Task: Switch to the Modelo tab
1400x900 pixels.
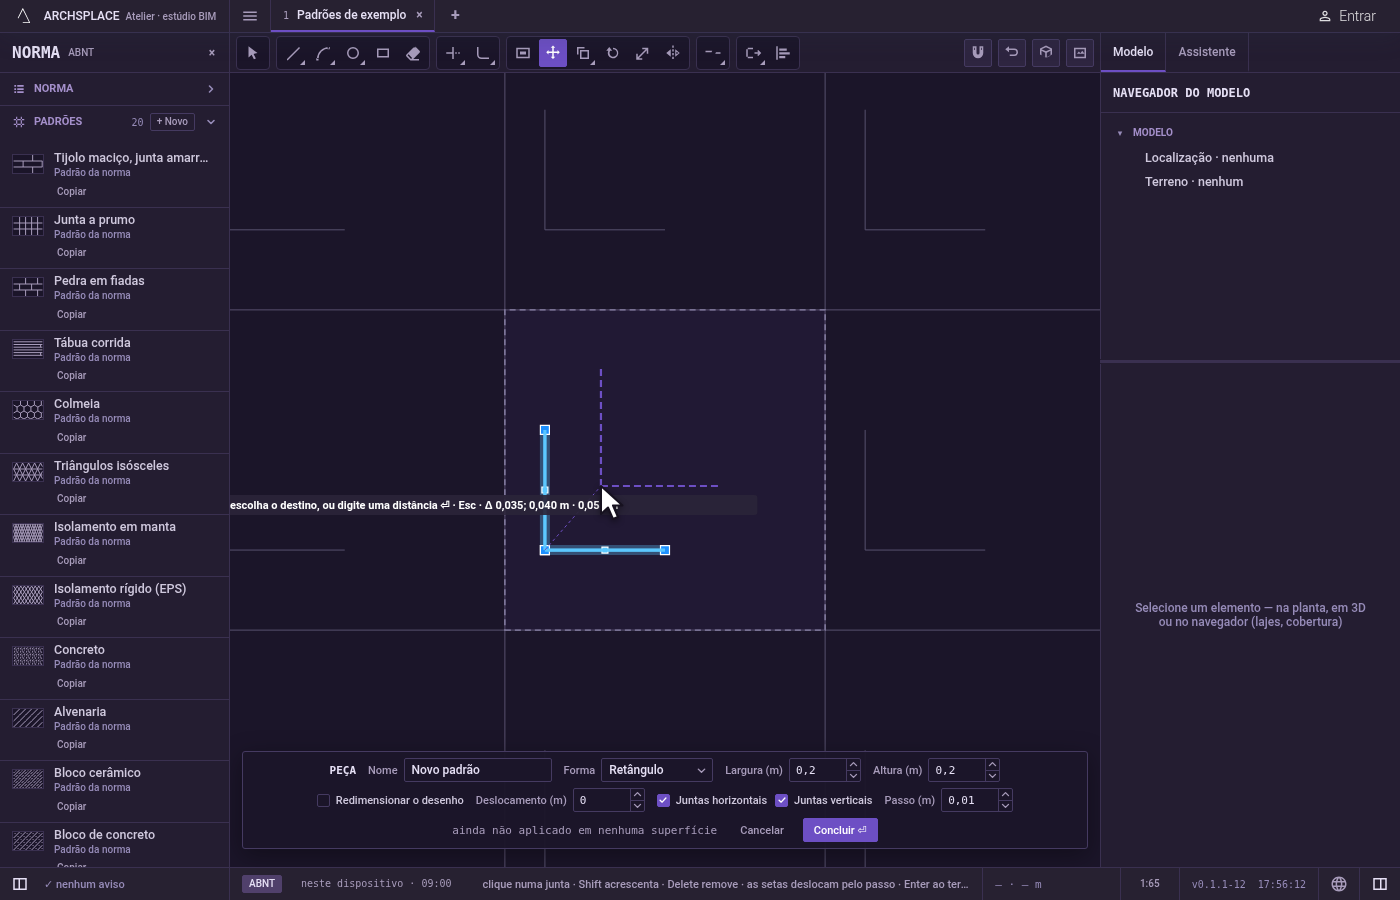Action: point(1133,52)
